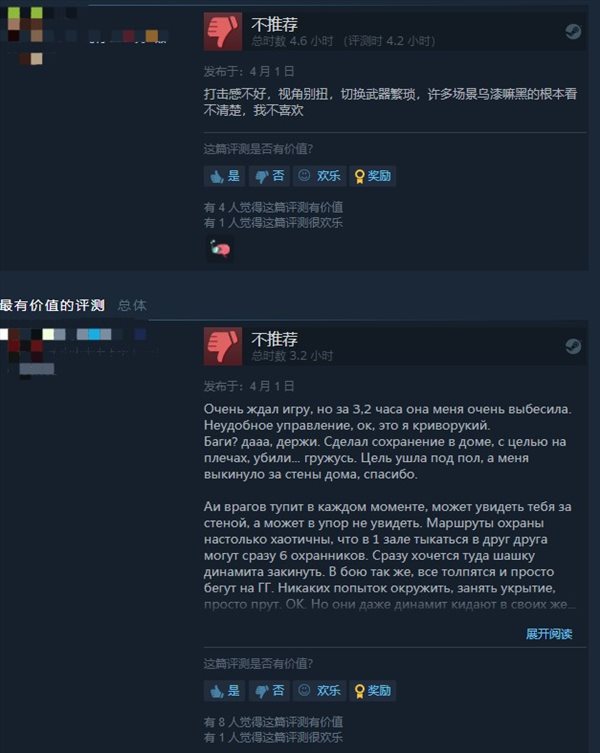Mark first review as 欢乐 (funny)

tap(319, 176)
